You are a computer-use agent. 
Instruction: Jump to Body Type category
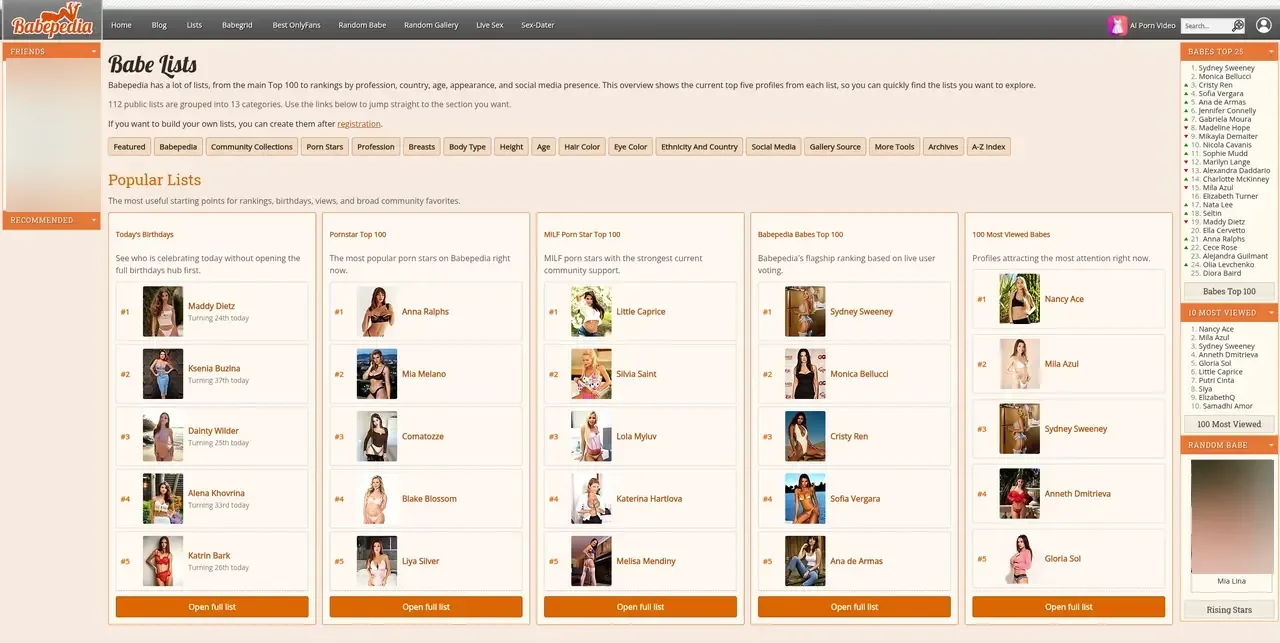point(467,147)
